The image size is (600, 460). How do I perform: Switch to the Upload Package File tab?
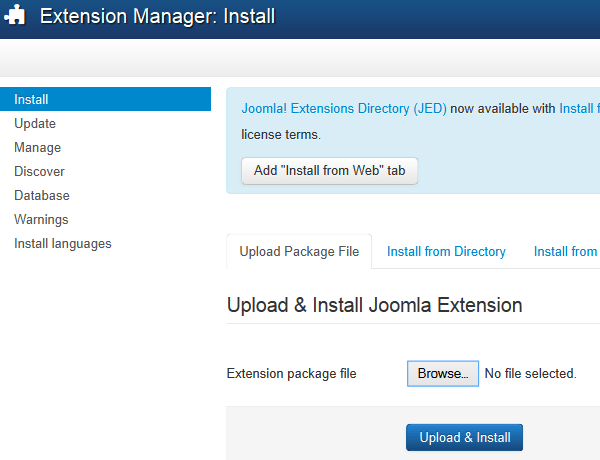click(299, 252)
